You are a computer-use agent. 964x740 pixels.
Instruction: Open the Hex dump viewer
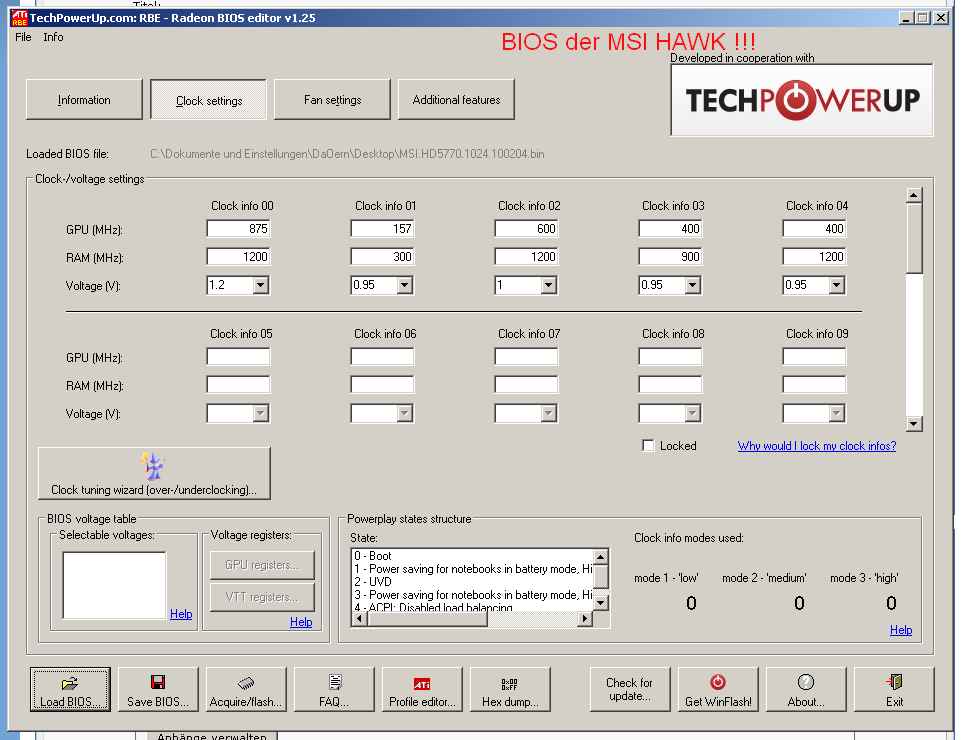pyautogui.click(x=510, y=689)
